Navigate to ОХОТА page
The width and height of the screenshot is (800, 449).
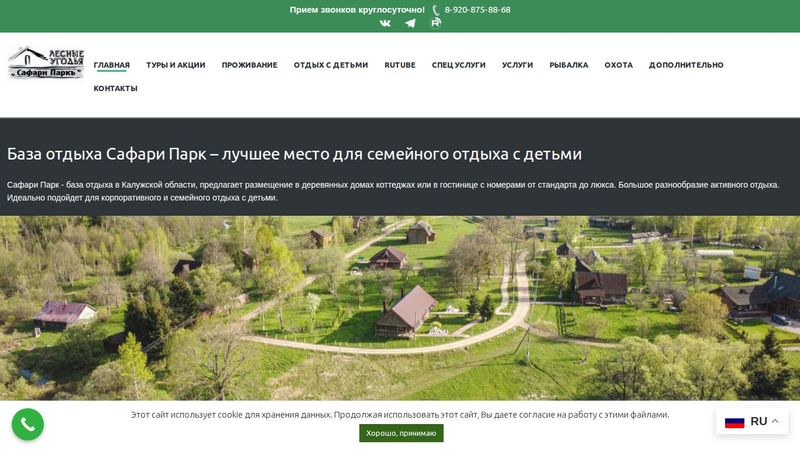point(618,65)
